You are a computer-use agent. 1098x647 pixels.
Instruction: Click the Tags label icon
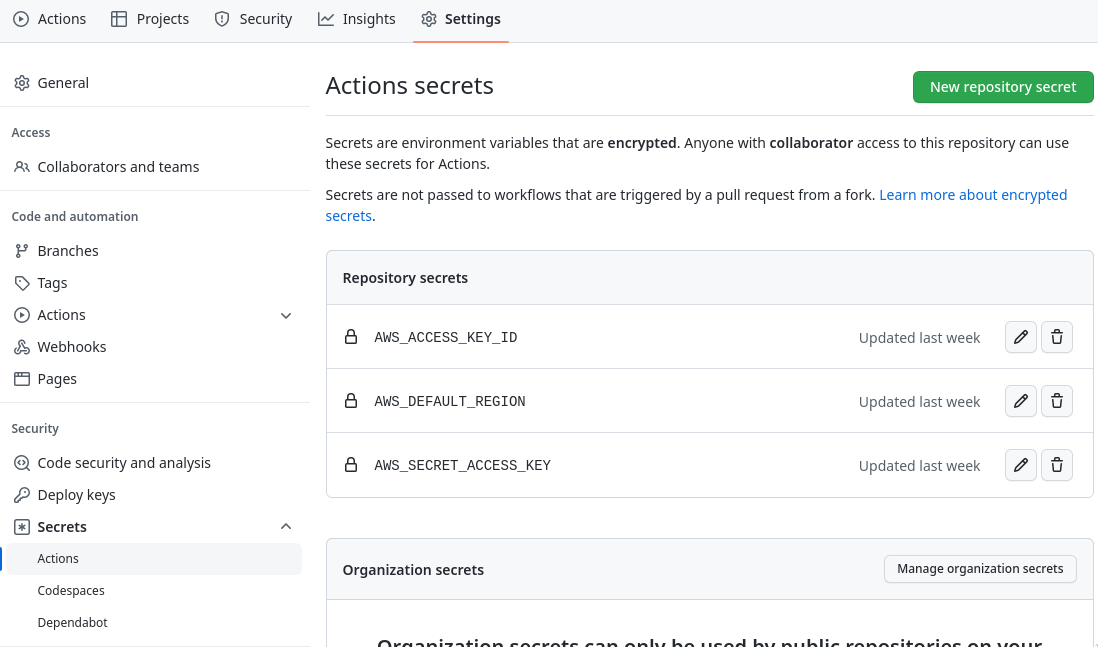click(22, 283)
